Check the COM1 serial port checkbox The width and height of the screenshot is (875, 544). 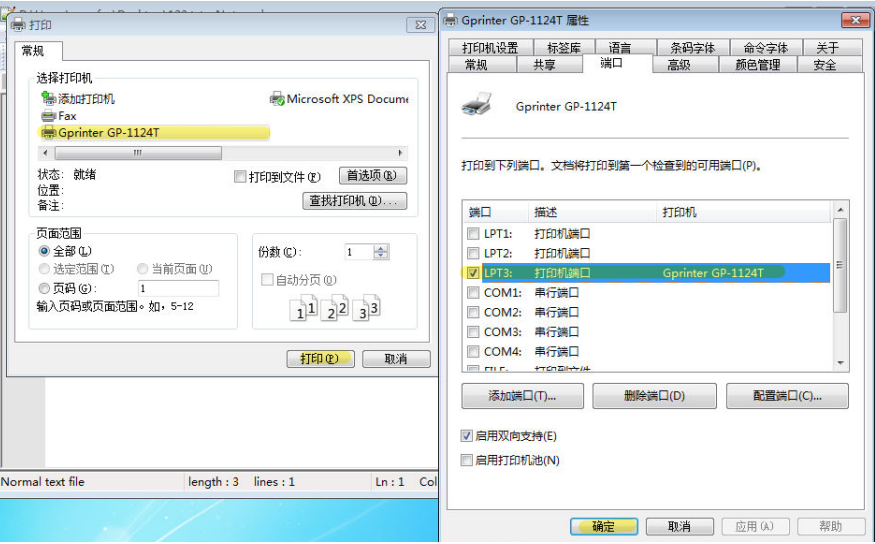473,292
